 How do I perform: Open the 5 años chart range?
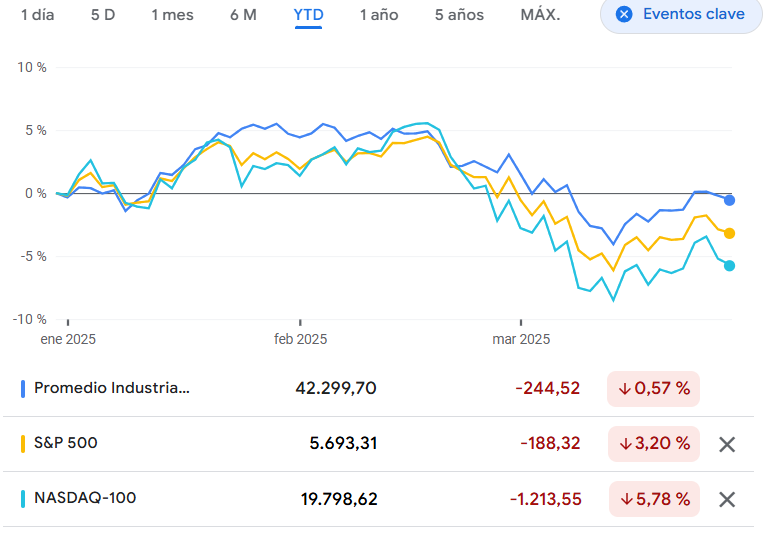[459, 15]
